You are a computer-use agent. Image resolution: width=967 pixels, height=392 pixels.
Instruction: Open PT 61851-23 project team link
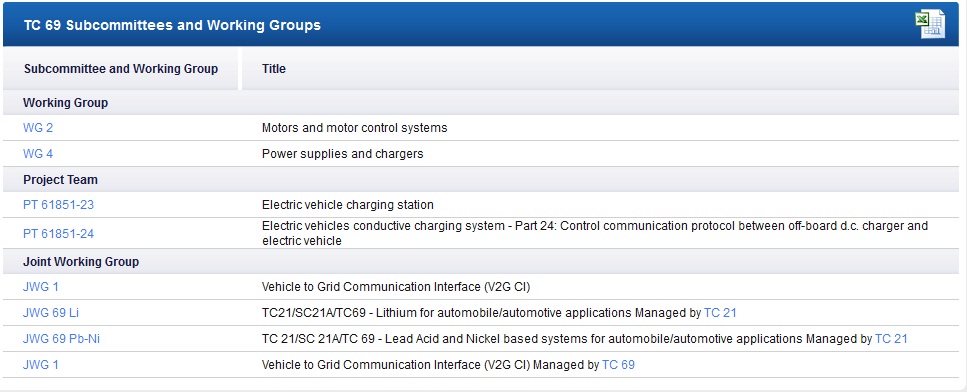(59, 205)
